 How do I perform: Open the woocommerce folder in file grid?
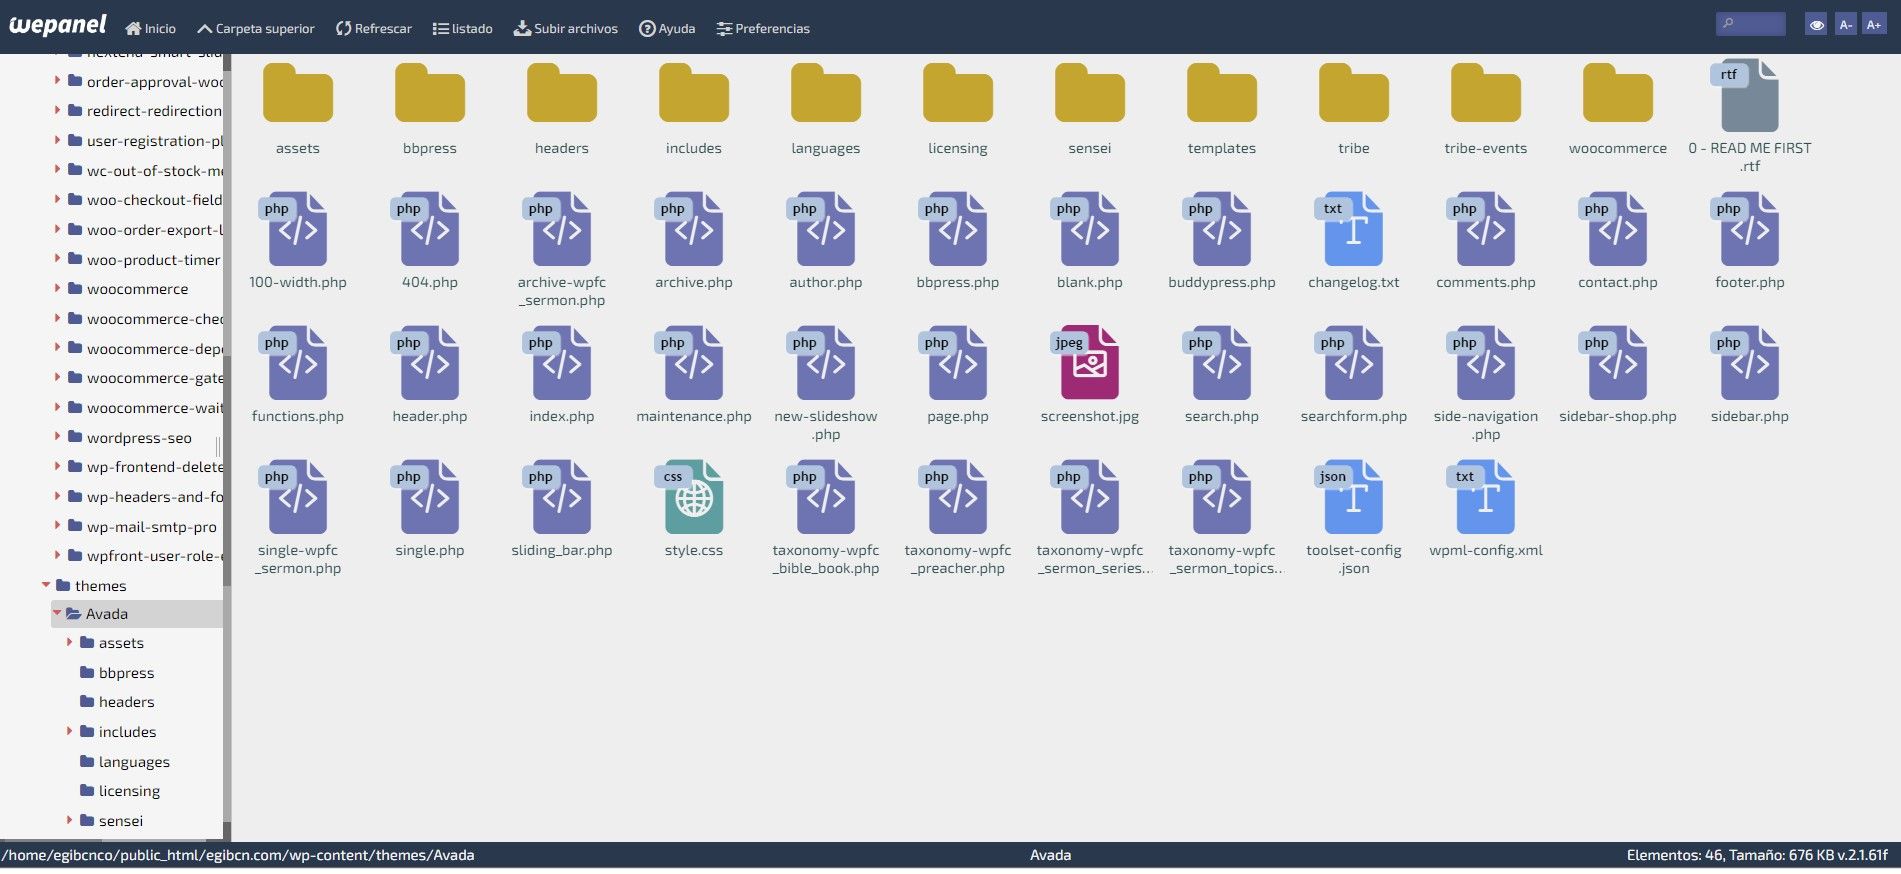[1617, 93]
